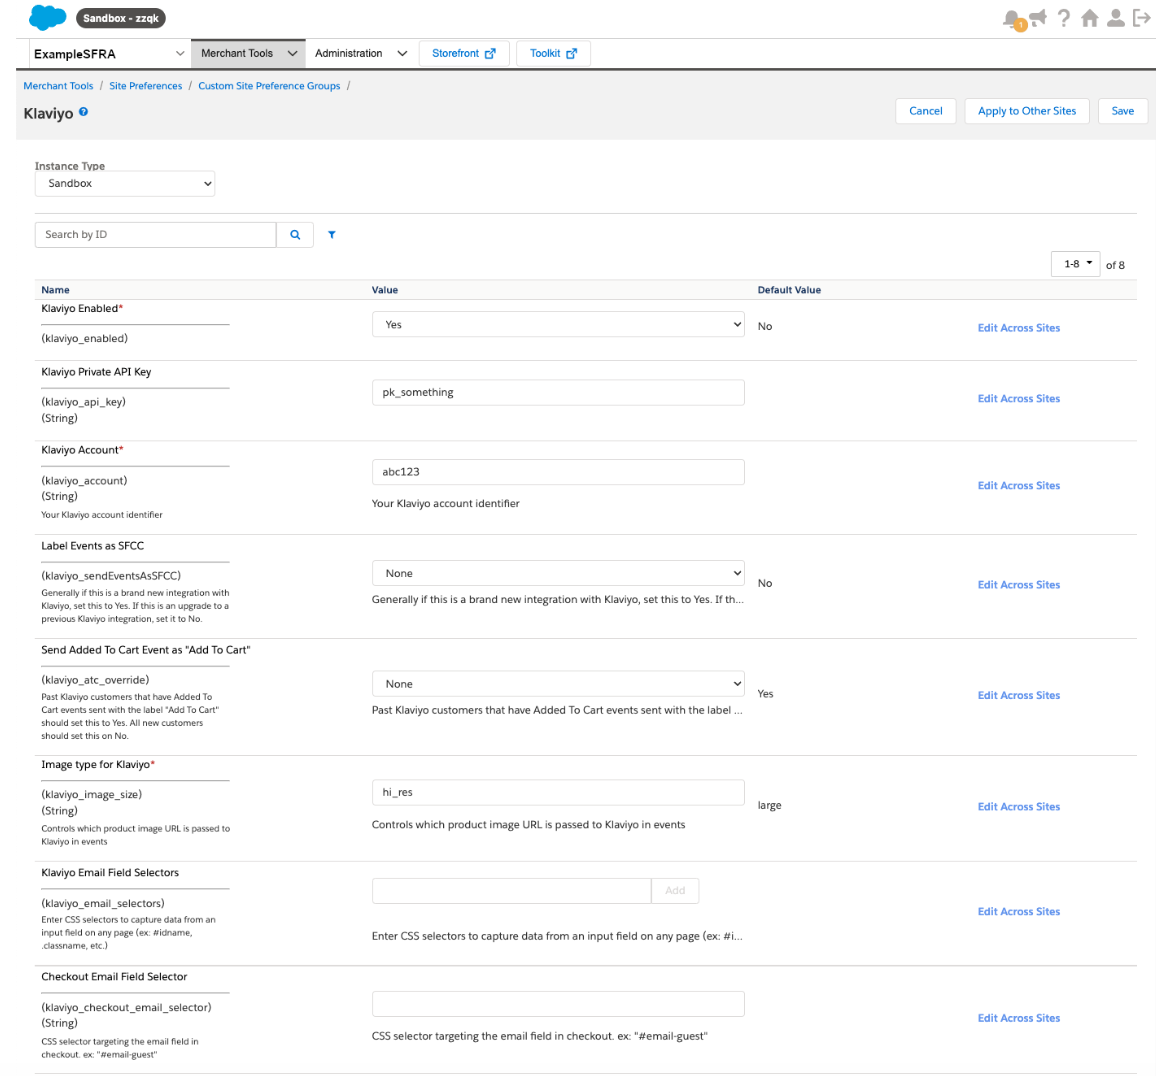
Task: Open the Added To Cart override dropdown
Action: click(558, 684)
